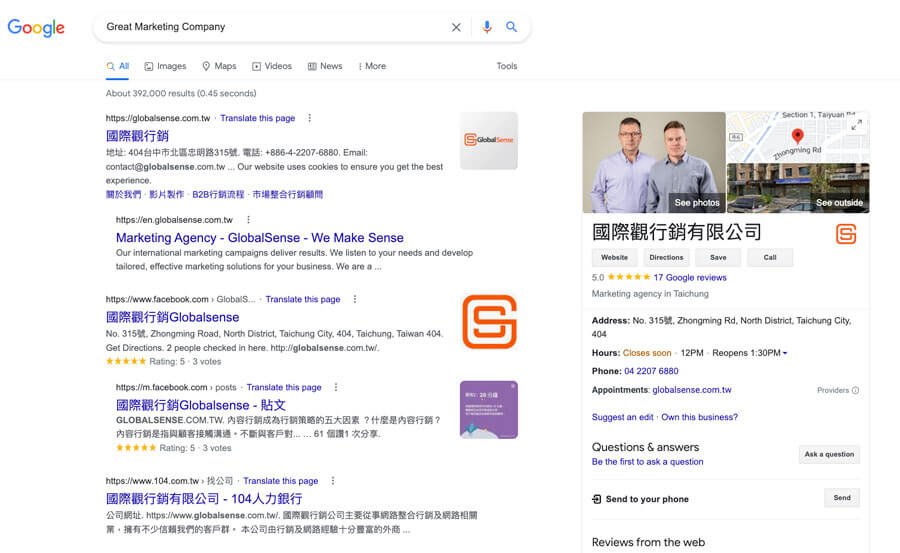This screenshot has width=900, height=553.
Task: Open the B2B行銷流程 sitelink
Action: click(218, 194)
